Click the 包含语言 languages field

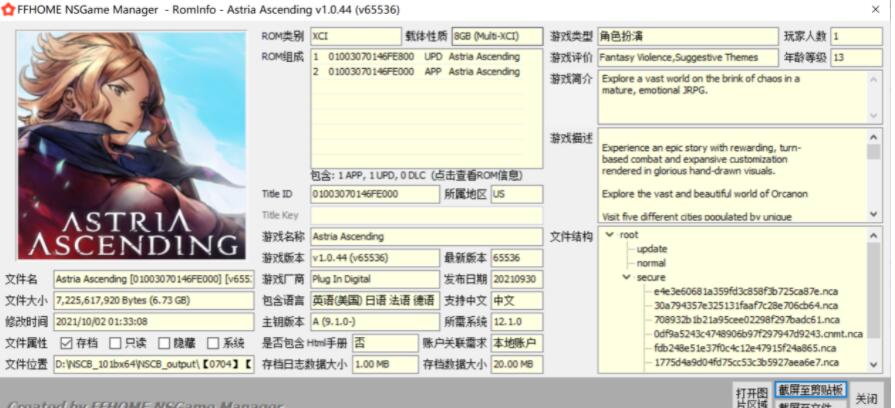click(x=374, y=300)
